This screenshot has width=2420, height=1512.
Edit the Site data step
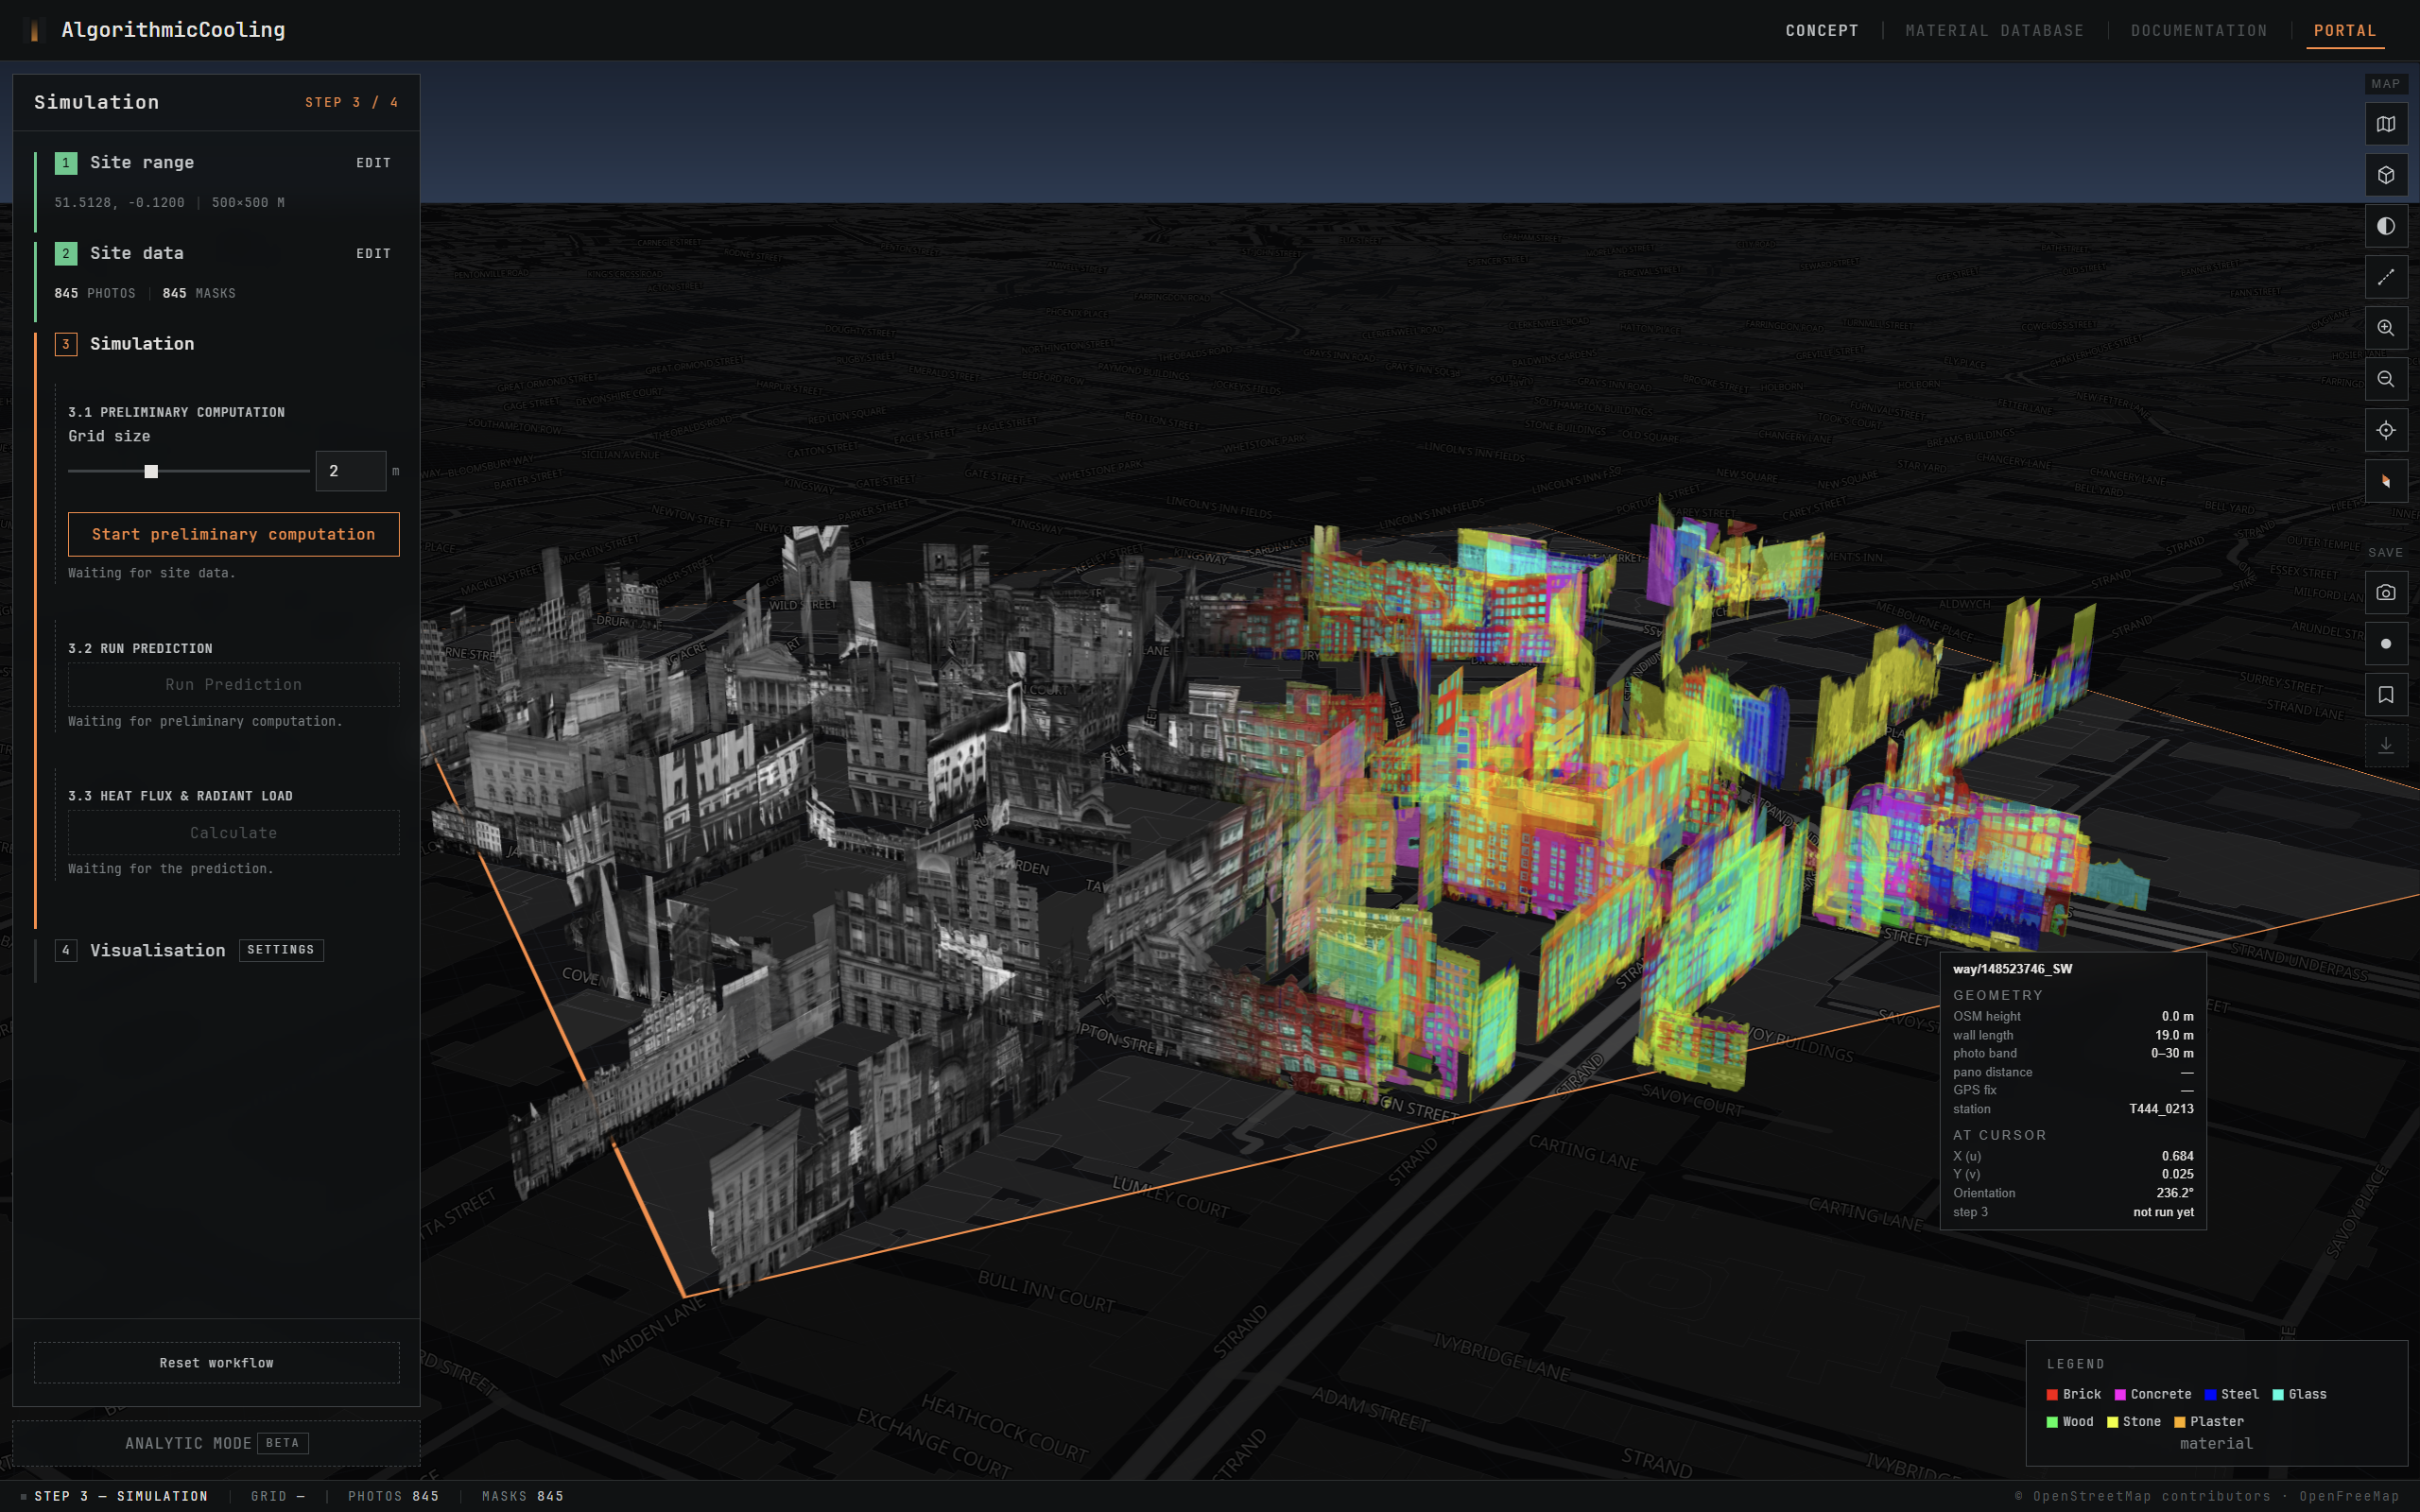tap(373, 254)
